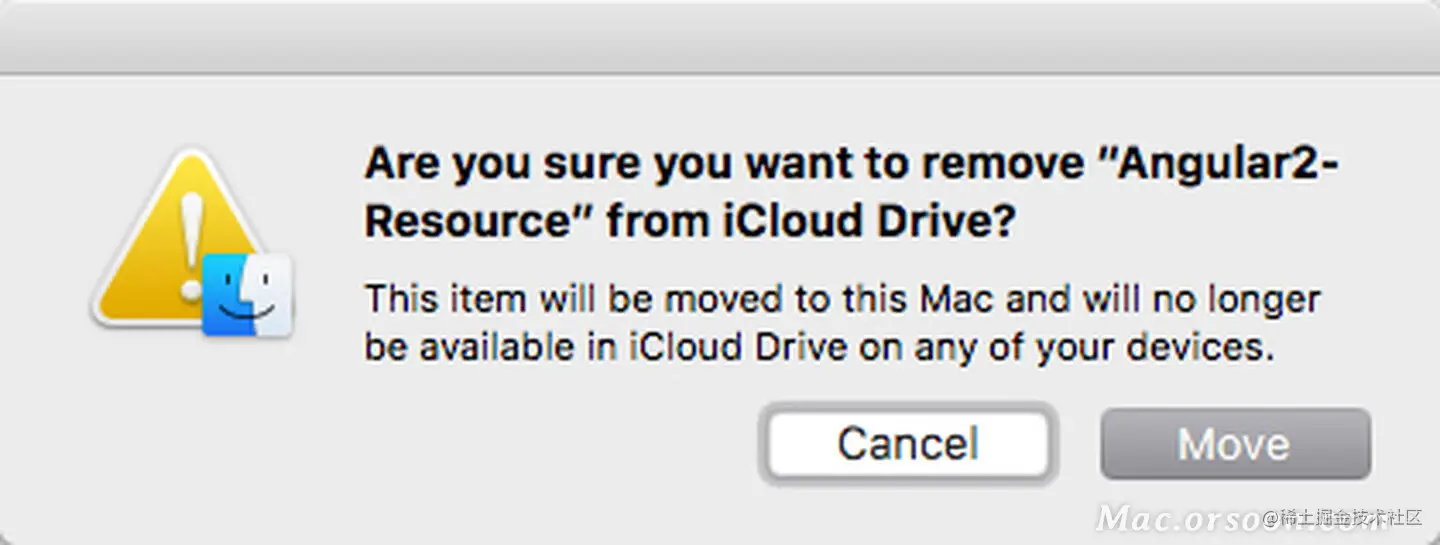Click the "be available in iCloud Drive" line
Viewport: 1440px width, 545px height.
coord(605,347)
